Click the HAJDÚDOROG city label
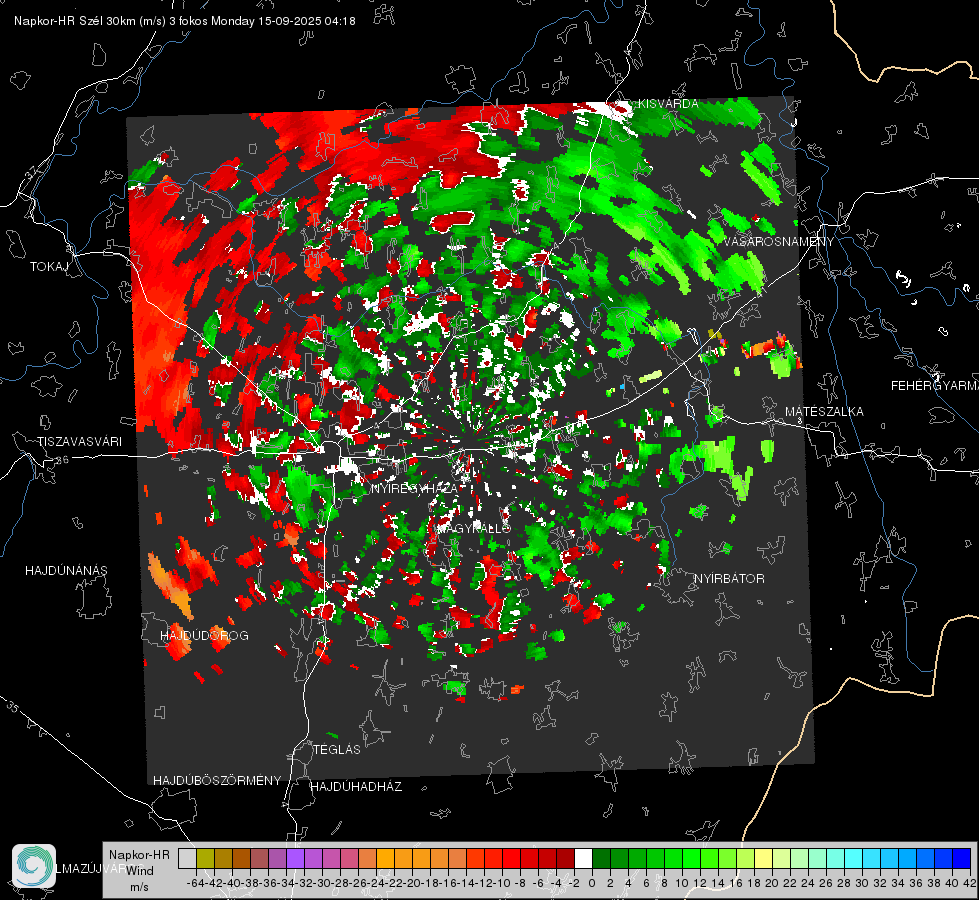Viewport: 979px width, 900px height. pos(204,636)
